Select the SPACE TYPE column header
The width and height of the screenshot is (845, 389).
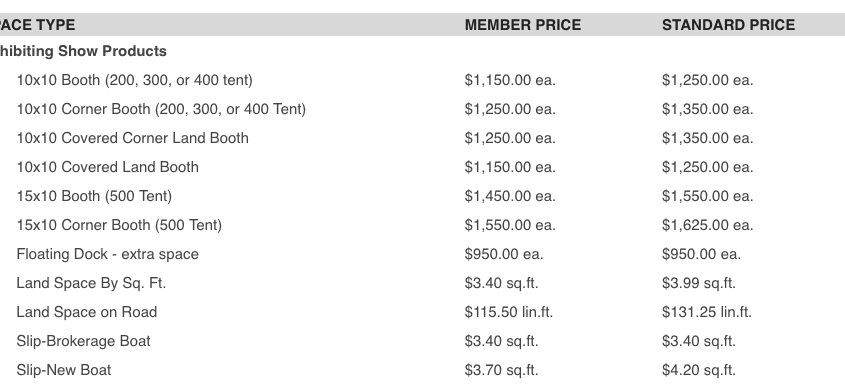37,25
